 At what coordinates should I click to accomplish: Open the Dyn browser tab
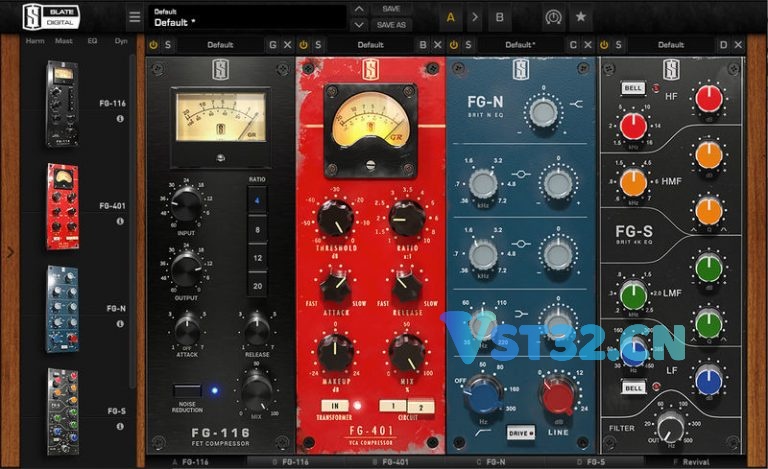[121, 41]
